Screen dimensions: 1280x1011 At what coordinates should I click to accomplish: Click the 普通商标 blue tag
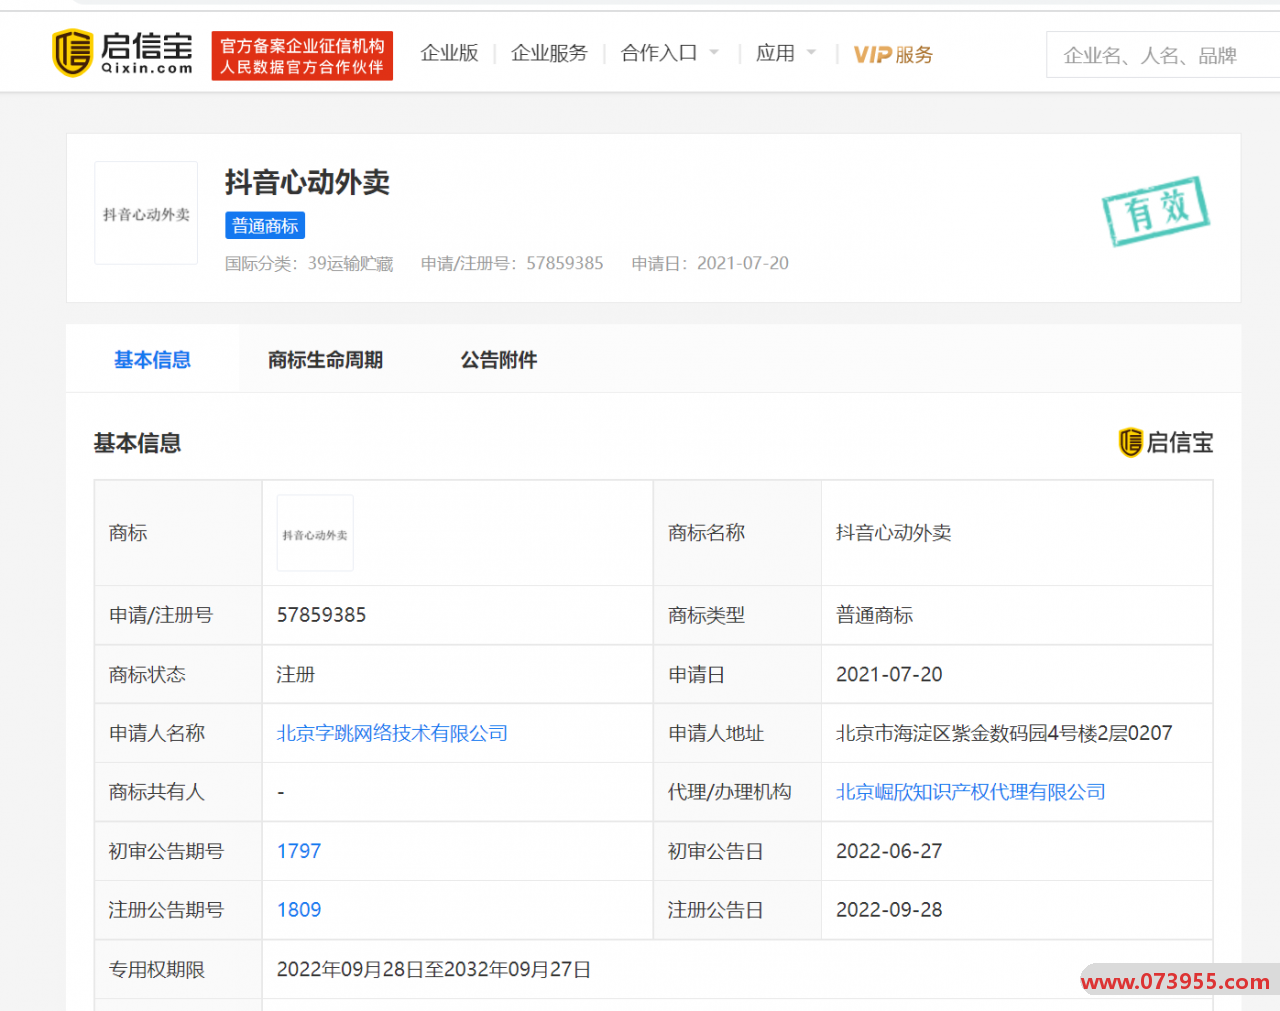[x=265, y=226]
